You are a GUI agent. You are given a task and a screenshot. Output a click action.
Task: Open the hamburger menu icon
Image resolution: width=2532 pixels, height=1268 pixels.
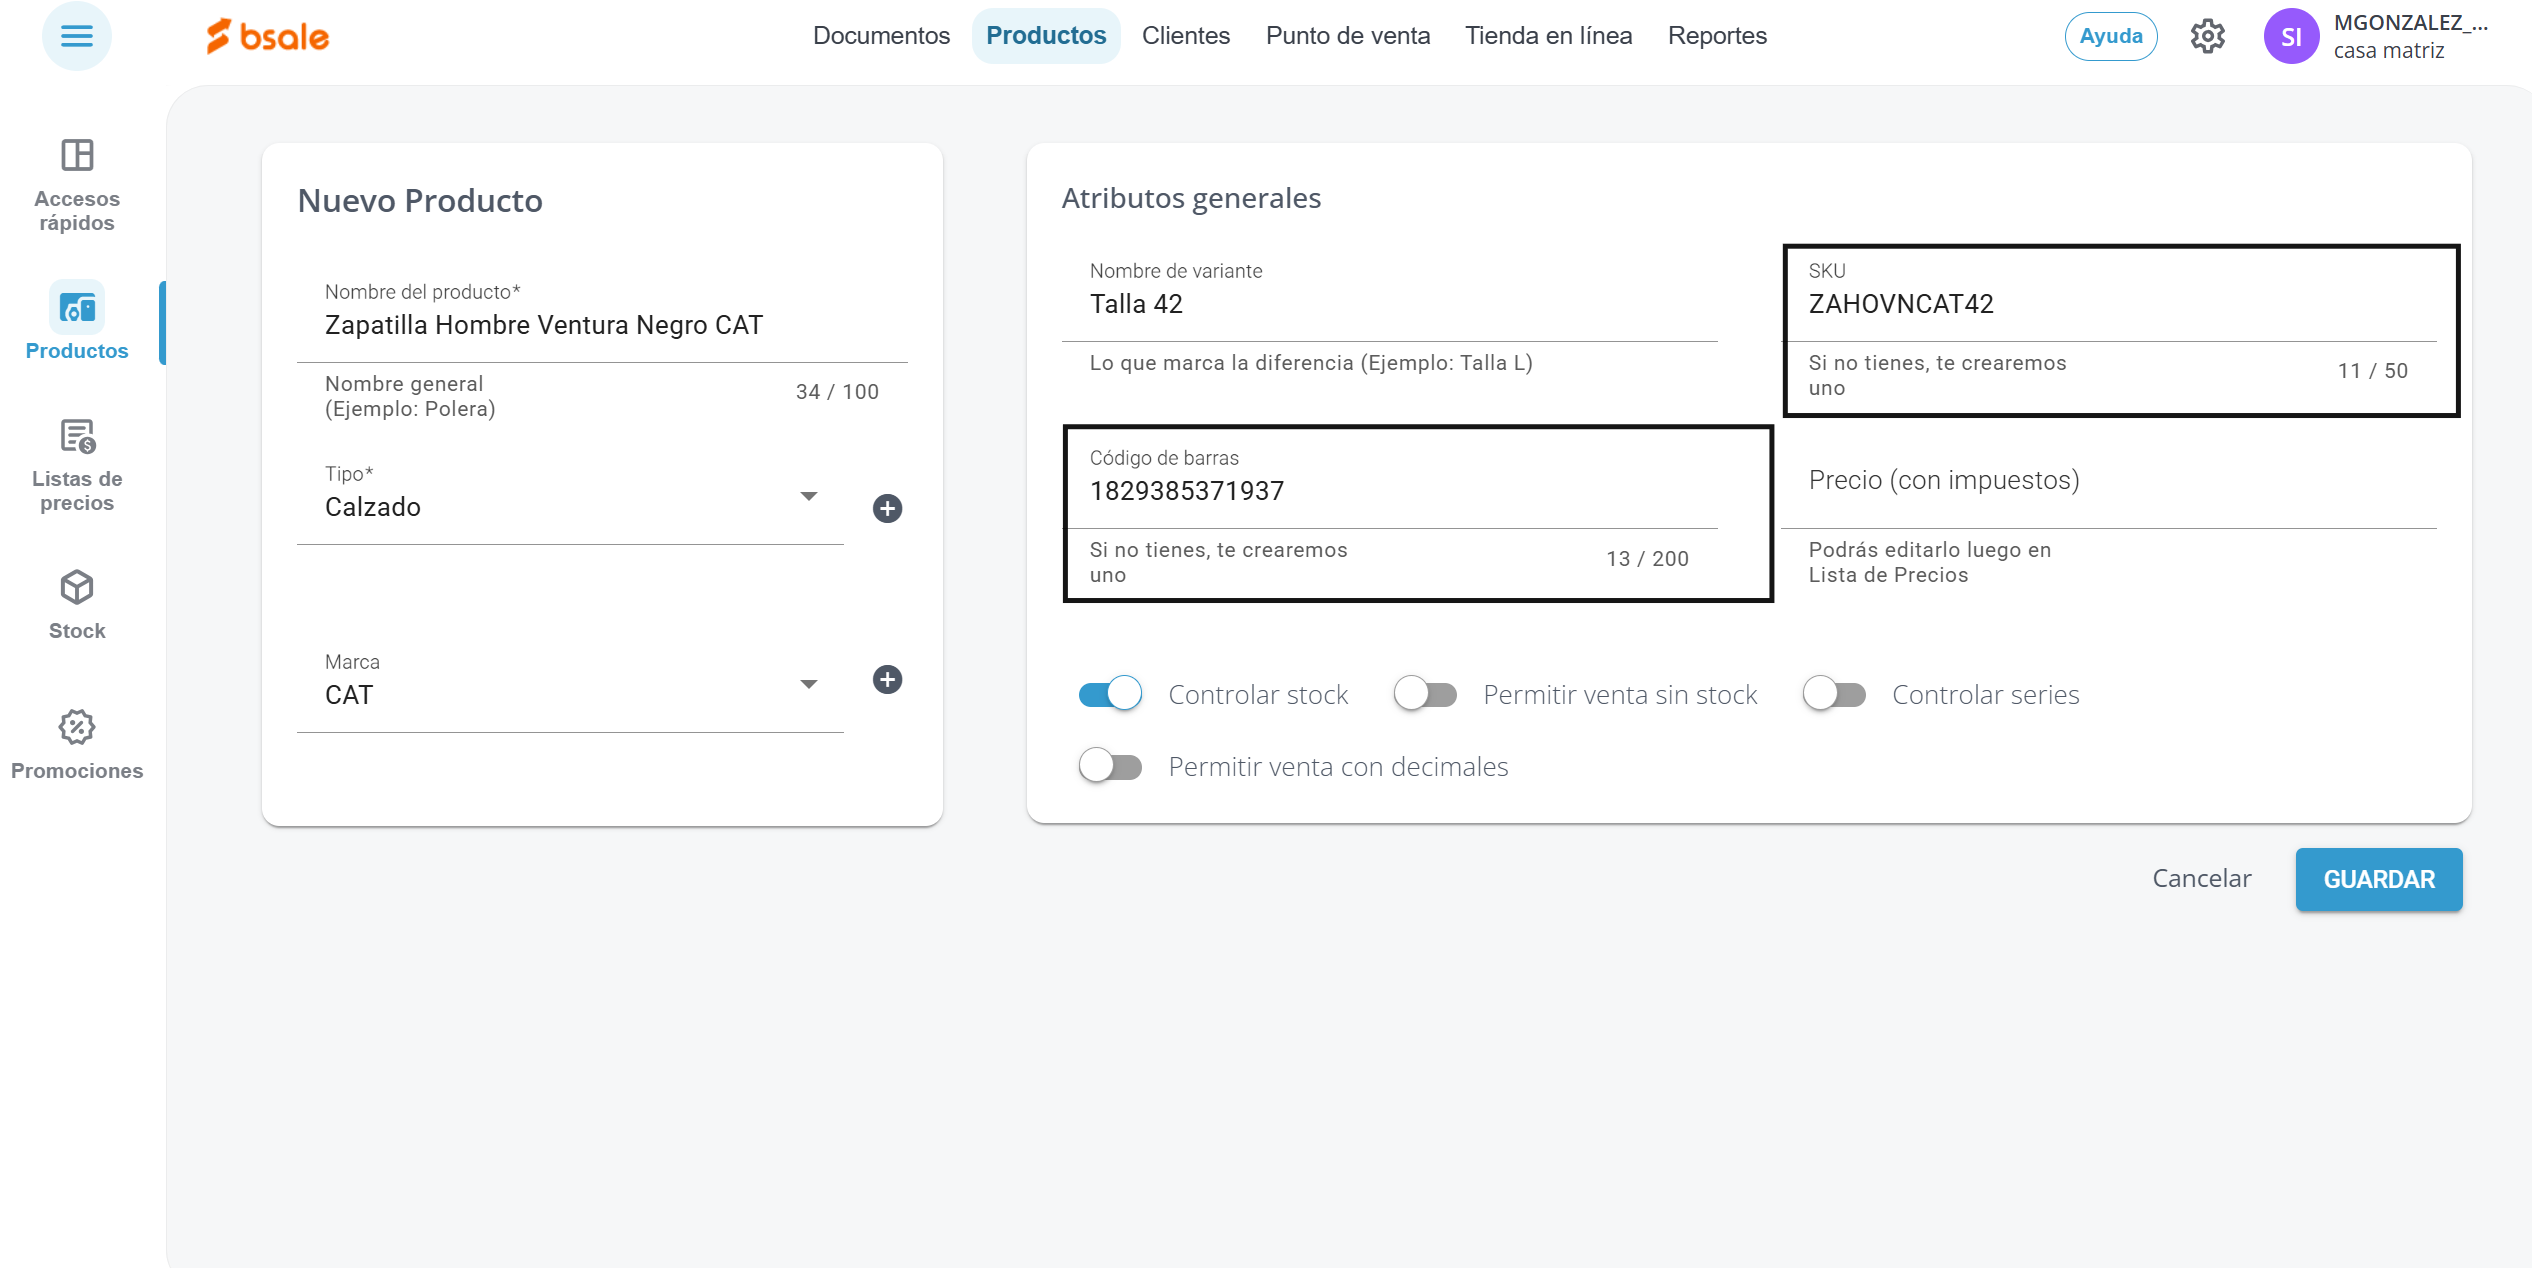(x=77, y=37)
